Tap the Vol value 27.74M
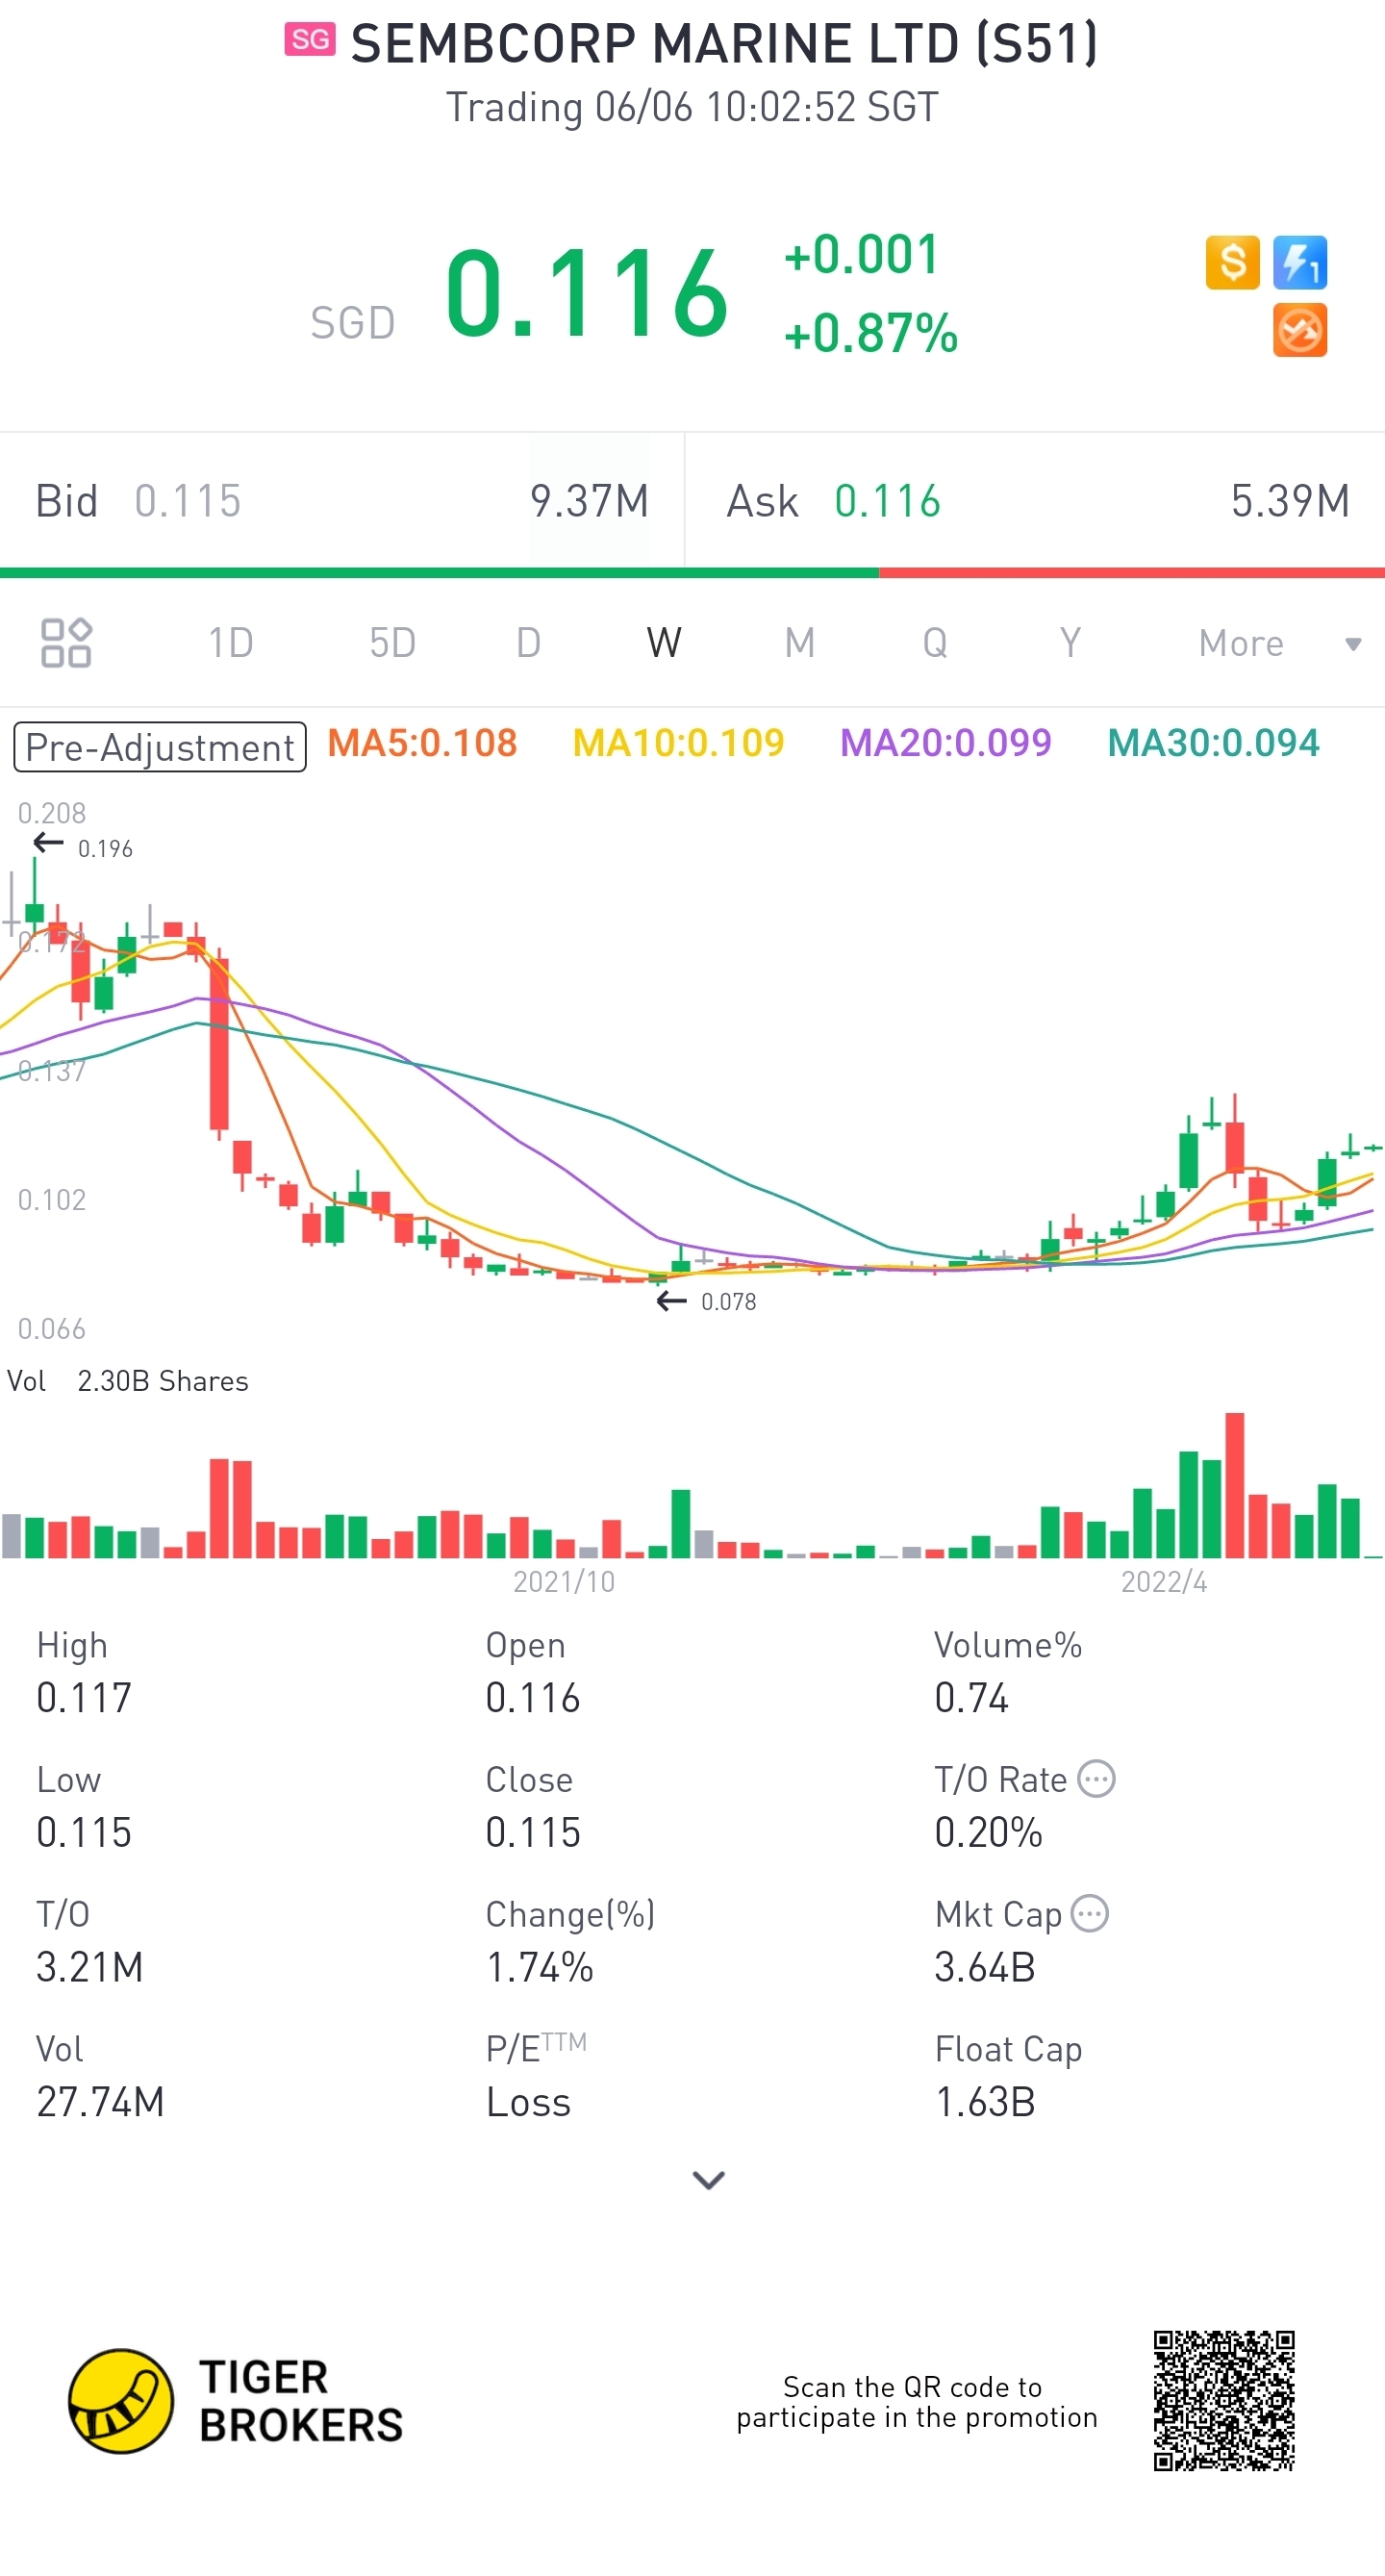 [100, 2102]
